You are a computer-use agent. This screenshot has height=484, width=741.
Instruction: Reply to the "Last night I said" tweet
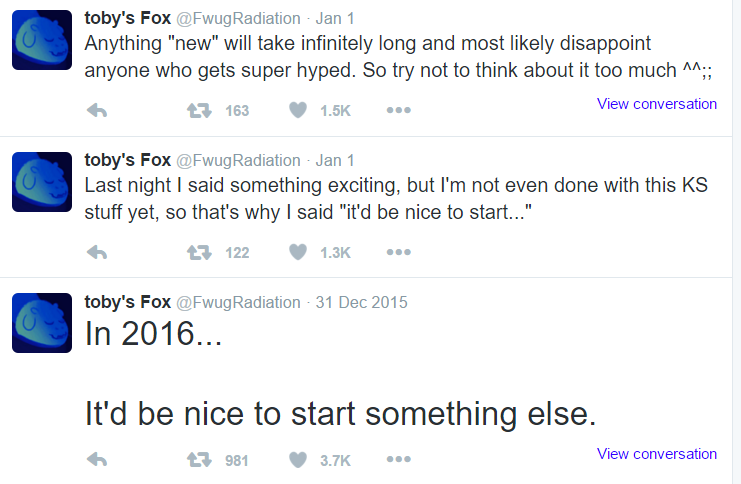pyautogui.click(x=97, y=252)
